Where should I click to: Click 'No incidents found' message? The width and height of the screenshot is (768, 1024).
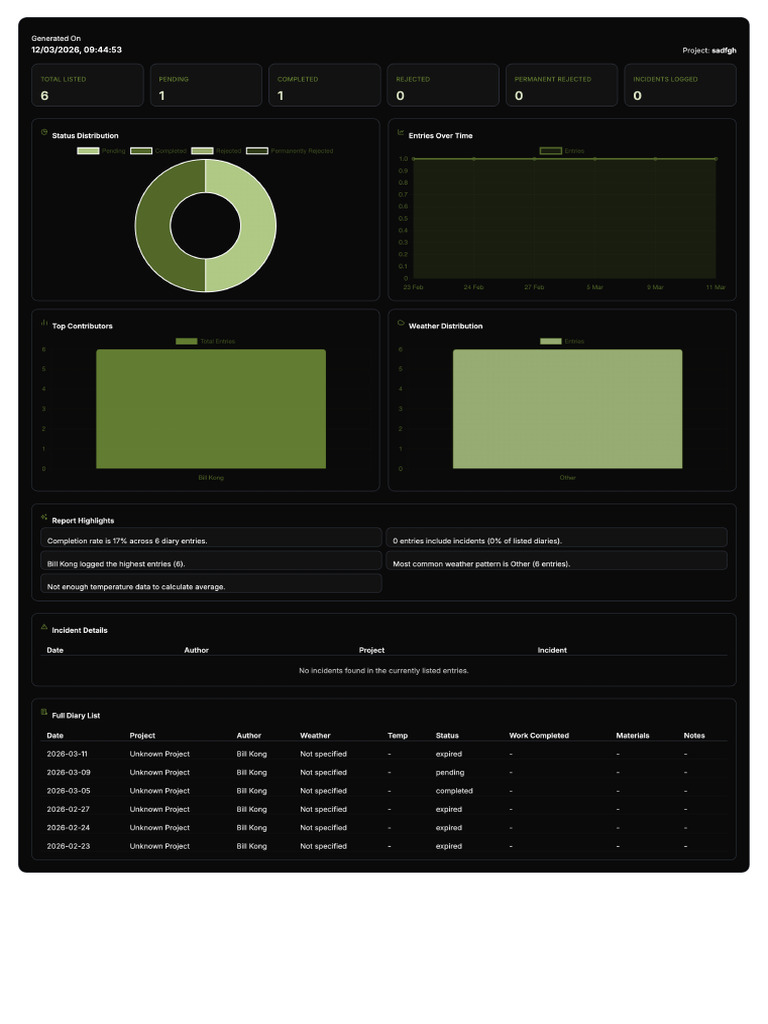pos(383,671)
